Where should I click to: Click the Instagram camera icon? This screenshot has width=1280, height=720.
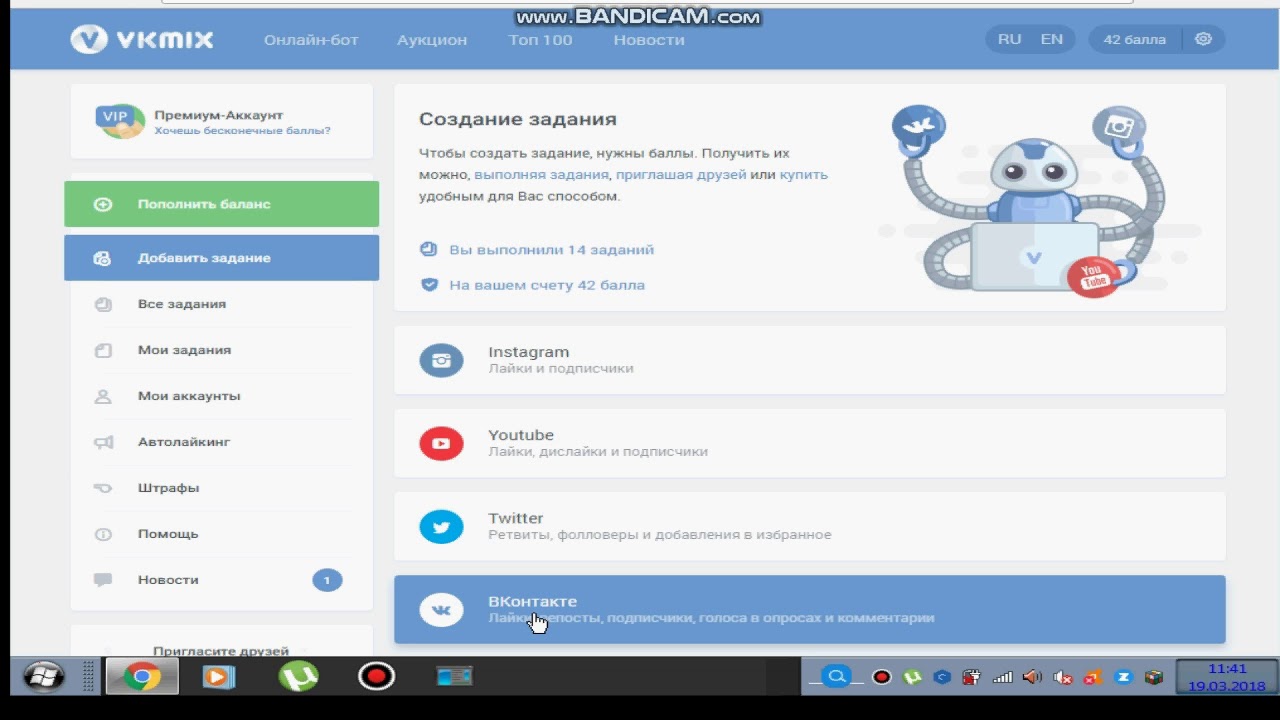tap(441, 360)
